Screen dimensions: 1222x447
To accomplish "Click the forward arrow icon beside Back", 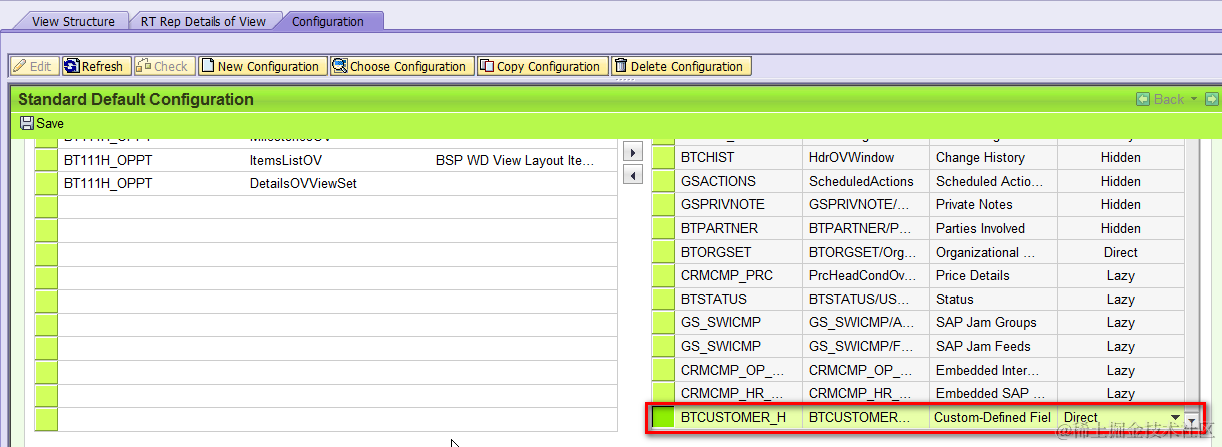I will (x=1211, y=99).
